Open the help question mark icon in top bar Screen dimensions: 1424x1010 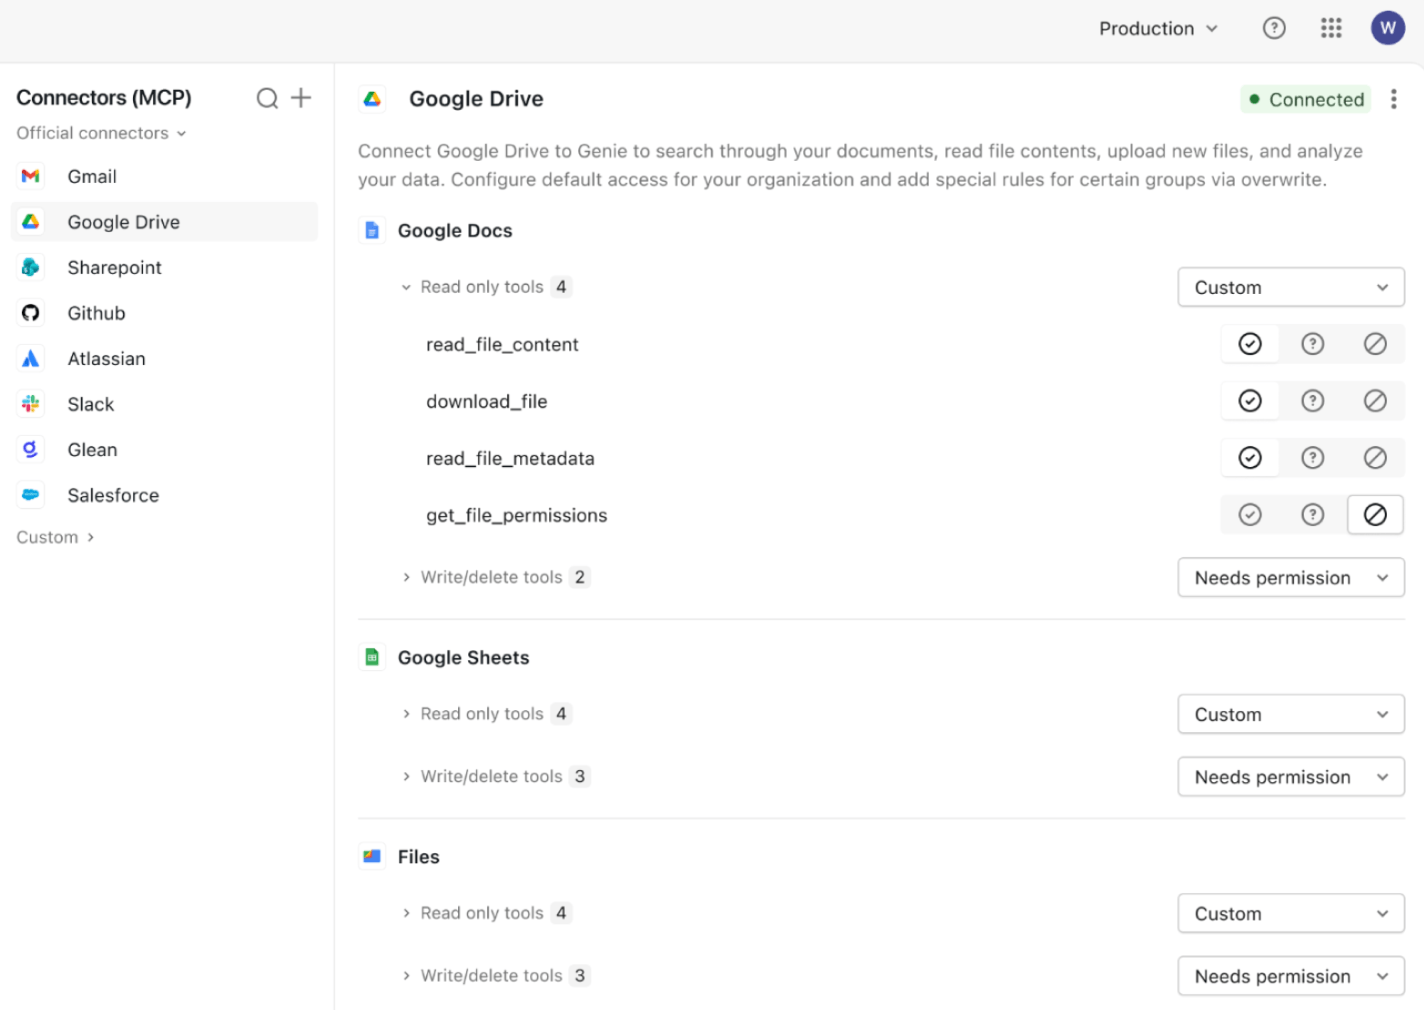[x=1274, y=28]
